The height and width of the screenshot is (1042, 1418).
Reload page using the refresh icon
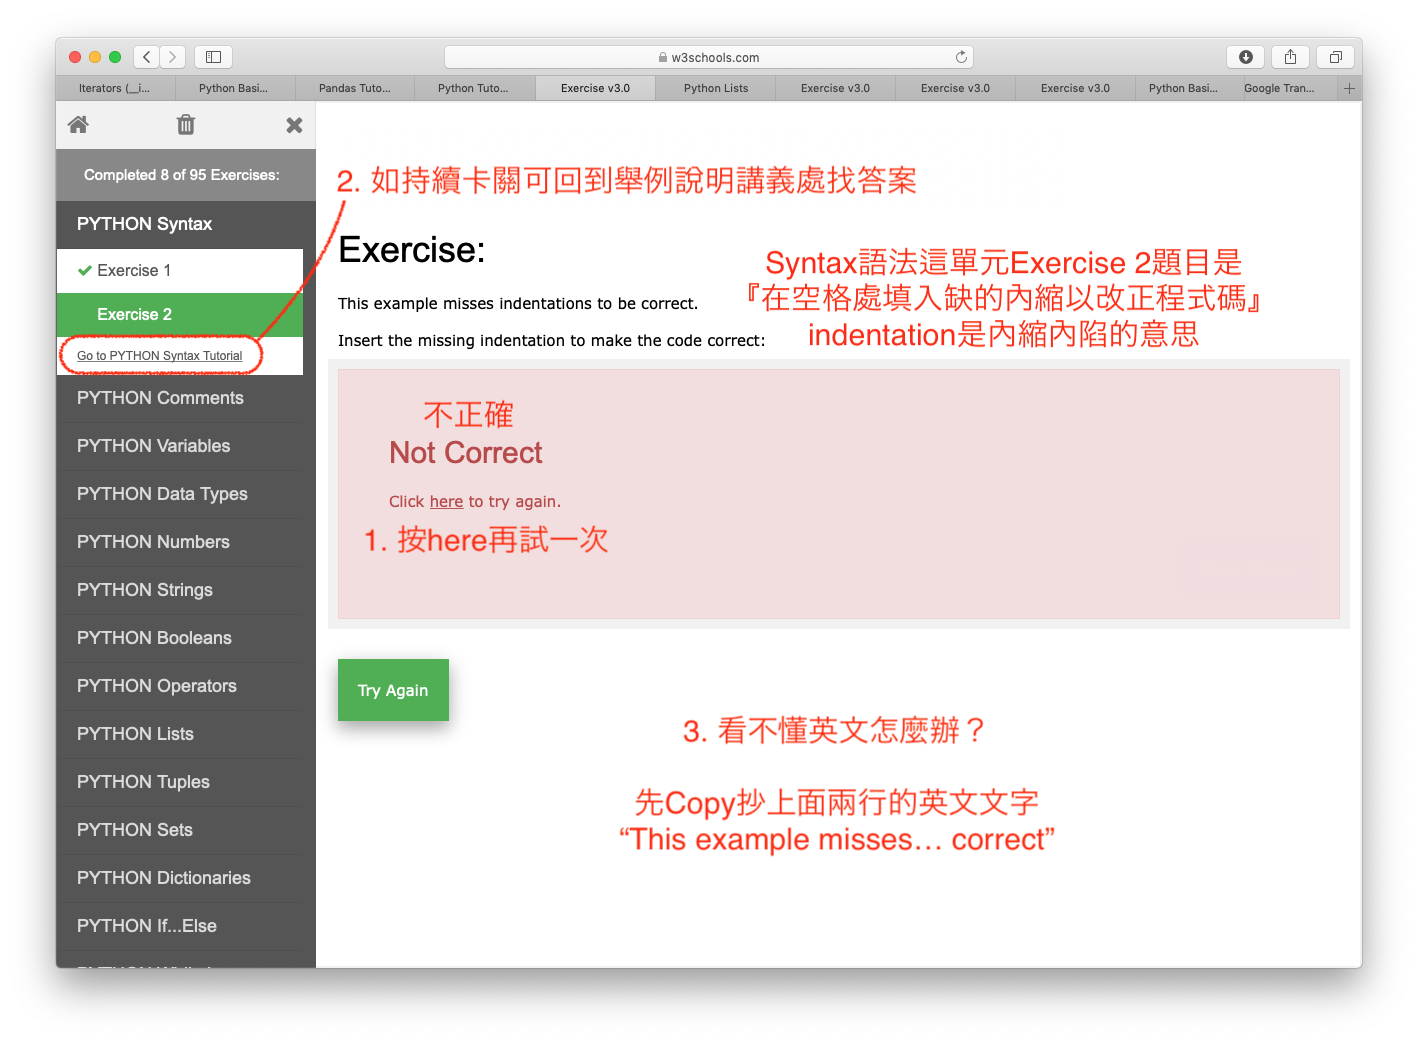point(961,57)
